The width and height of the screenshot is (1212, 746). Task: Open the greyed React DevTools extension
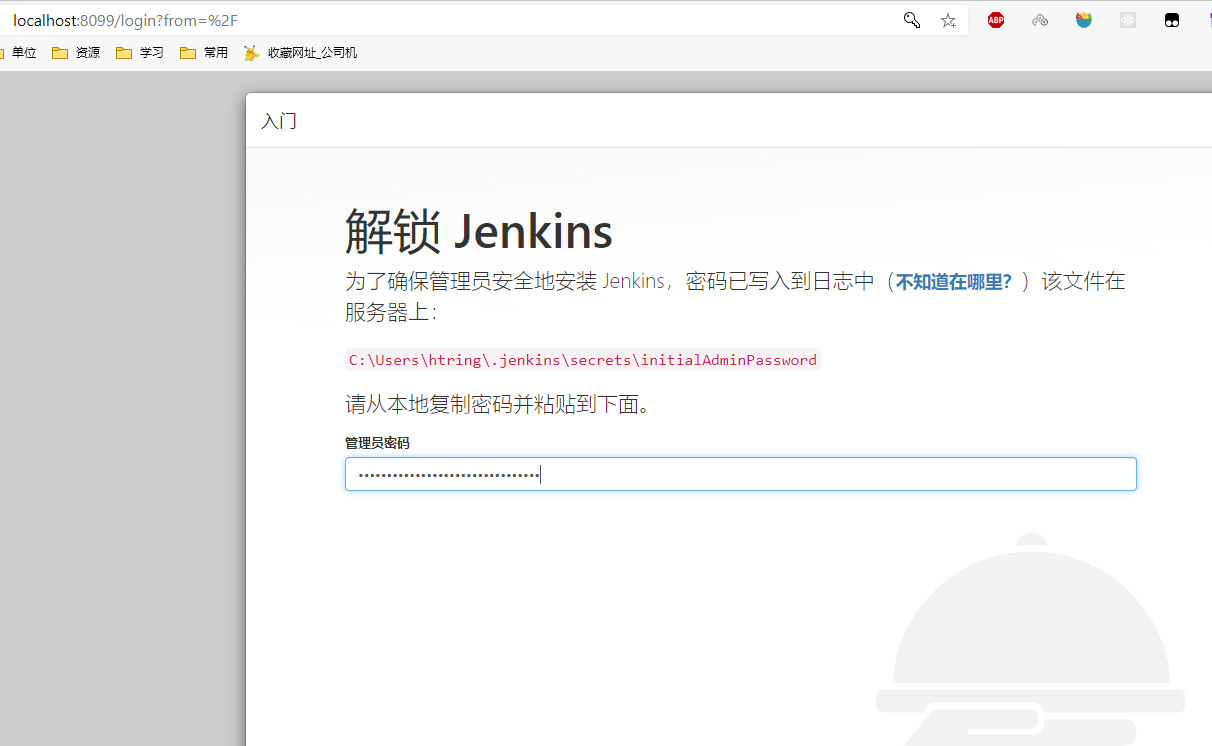(x=1128, y=20)
